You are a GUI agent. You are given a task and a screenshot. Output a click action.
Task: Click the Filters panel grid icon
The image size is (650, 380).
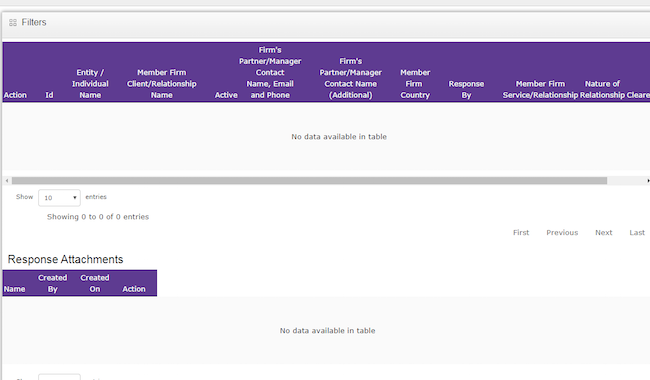(13, 22)
